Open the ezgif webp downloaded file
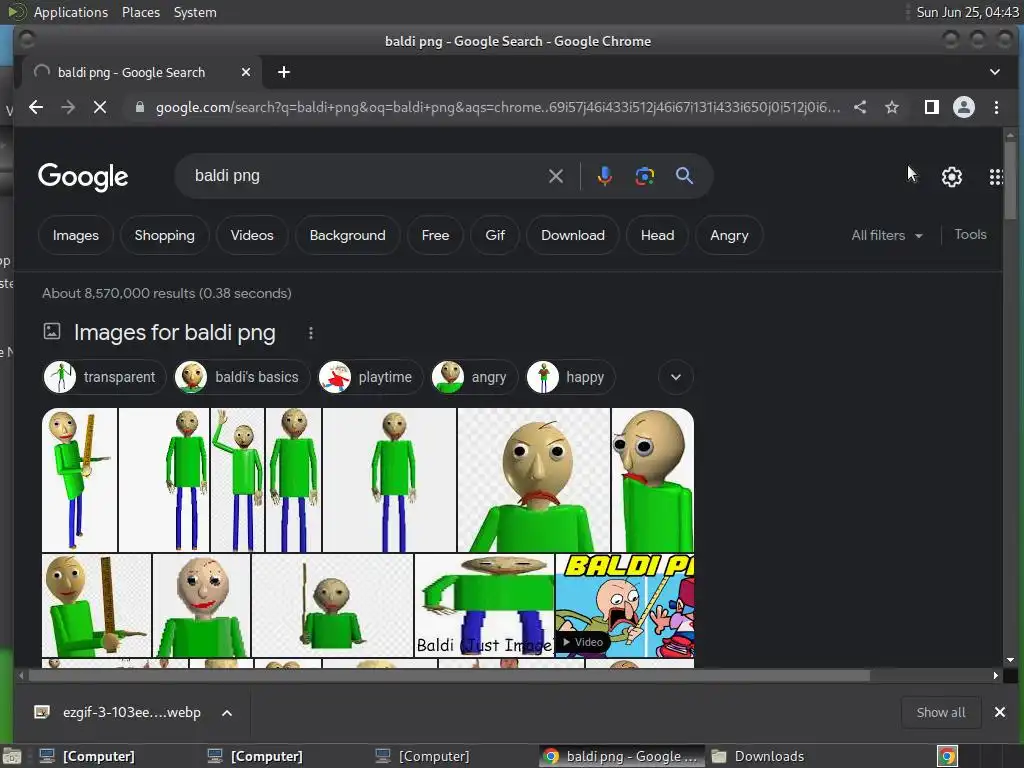The height and width of the screenshot is (768, 1024). (x=119, y=712)
